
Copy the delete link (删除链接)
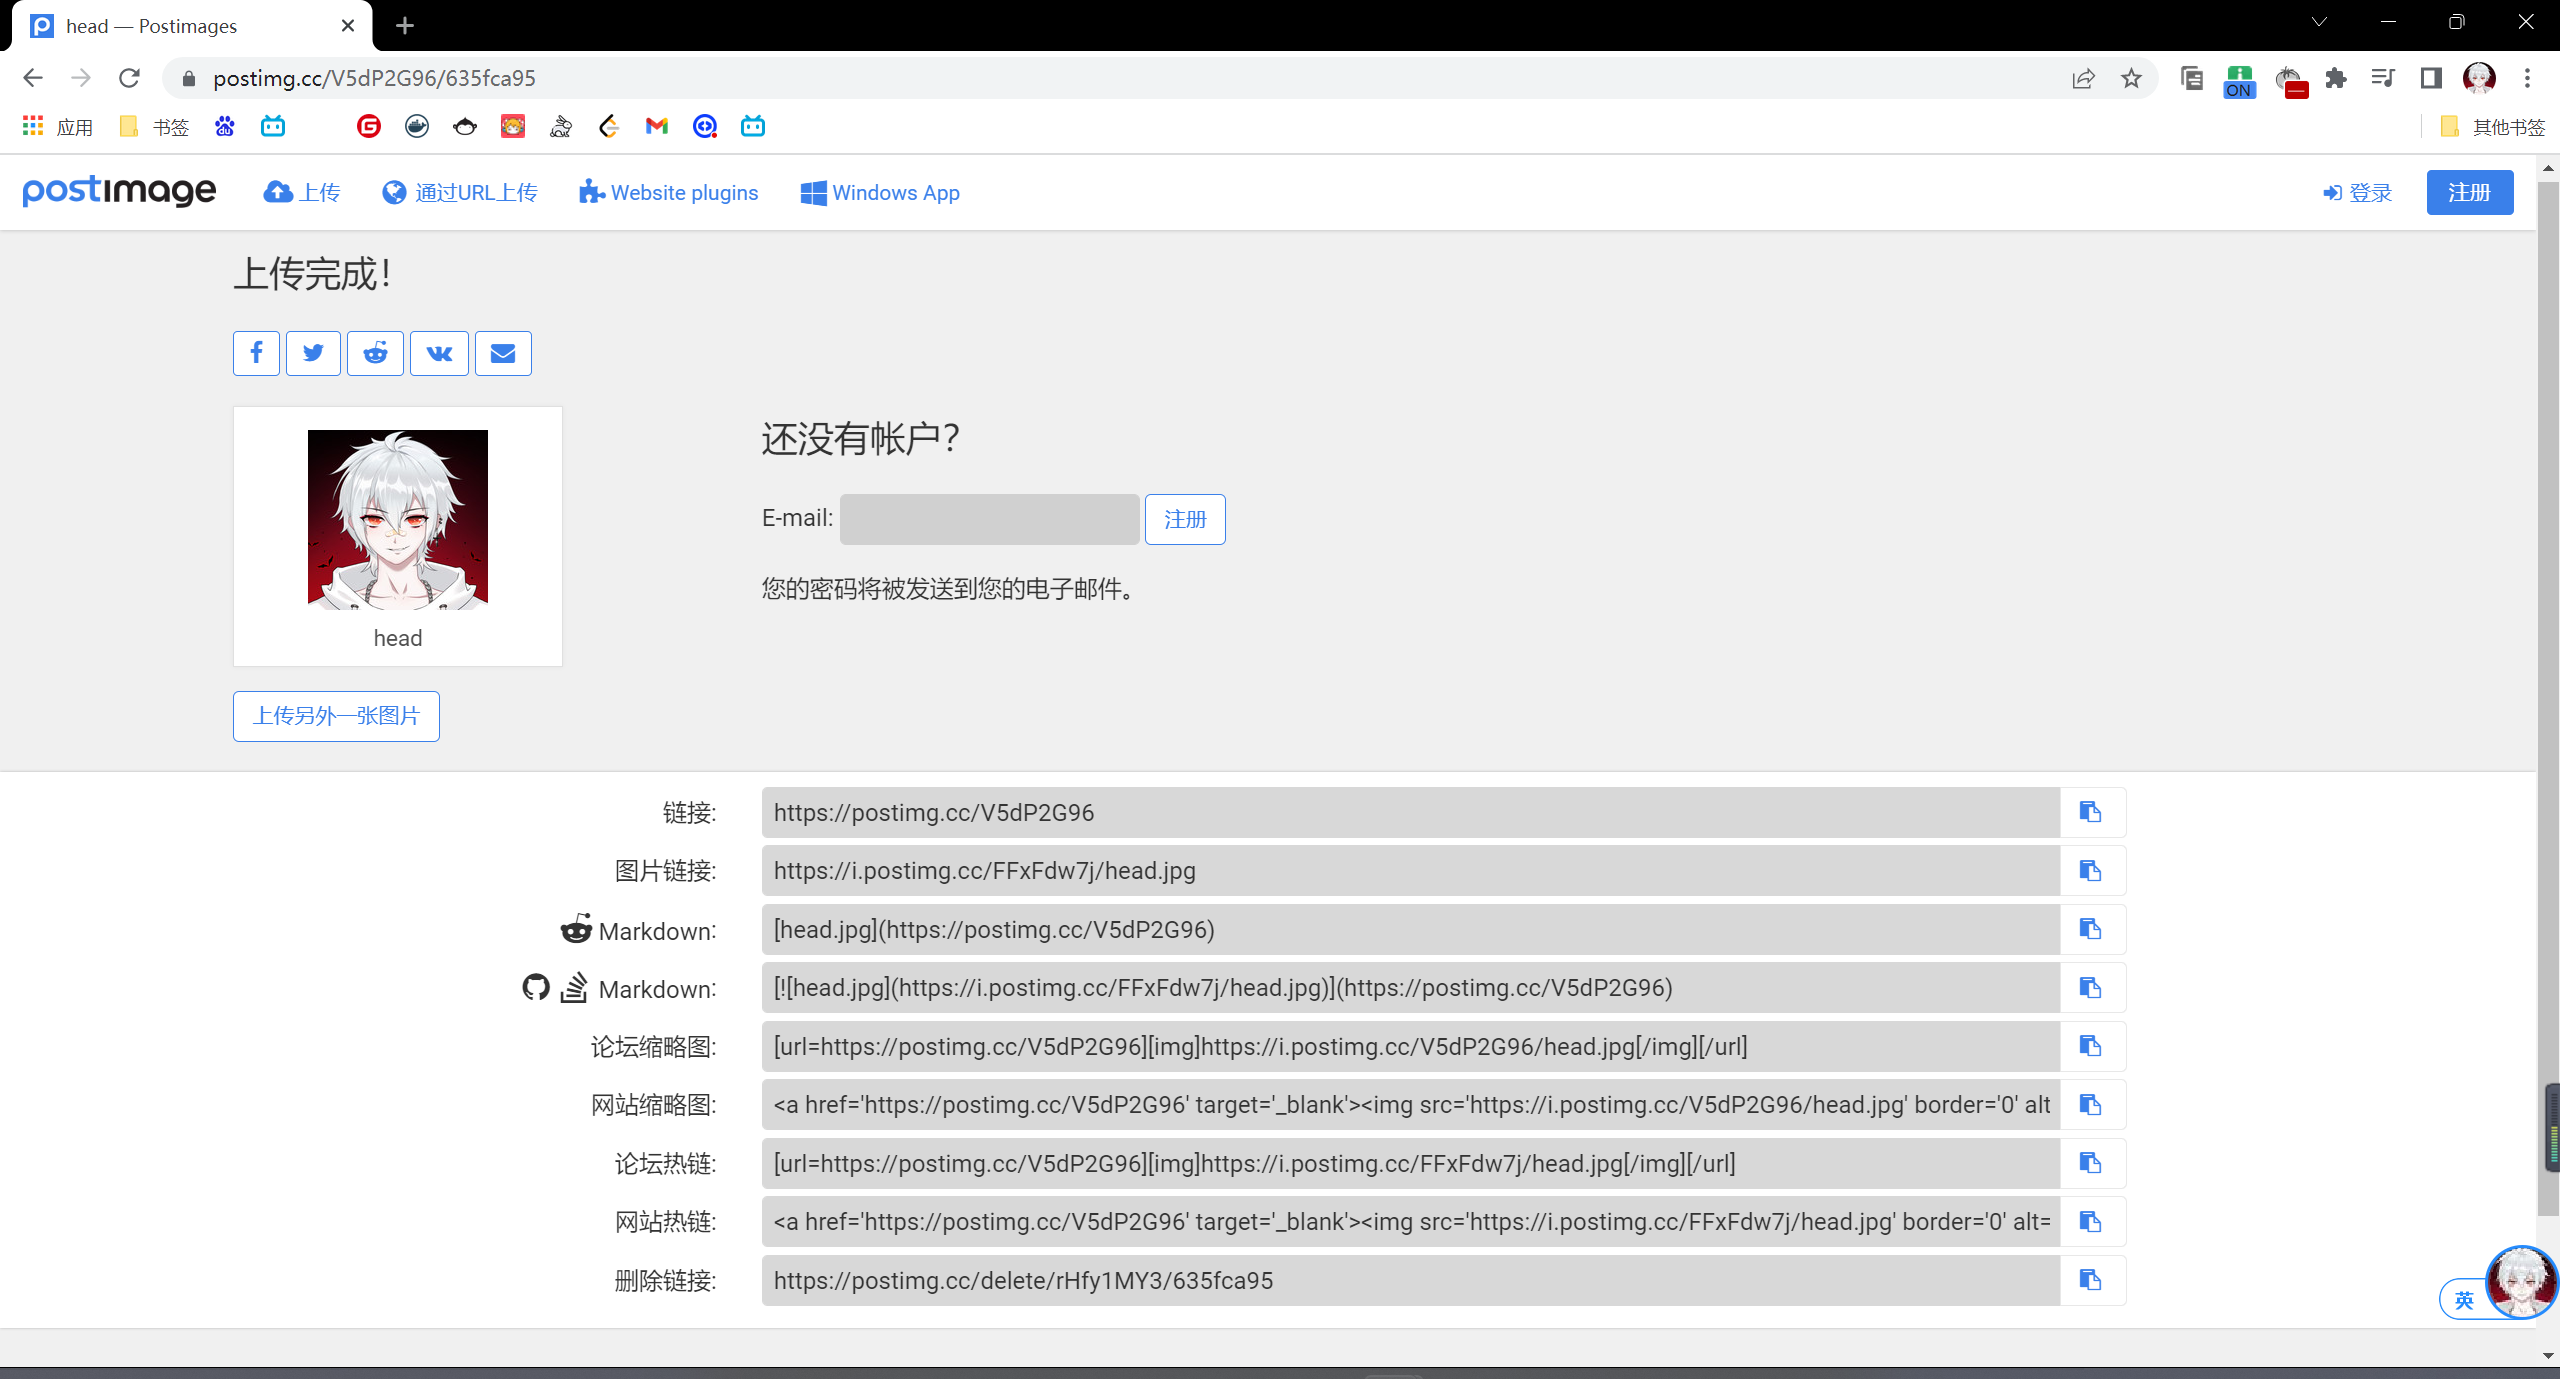[2090, 1280]
